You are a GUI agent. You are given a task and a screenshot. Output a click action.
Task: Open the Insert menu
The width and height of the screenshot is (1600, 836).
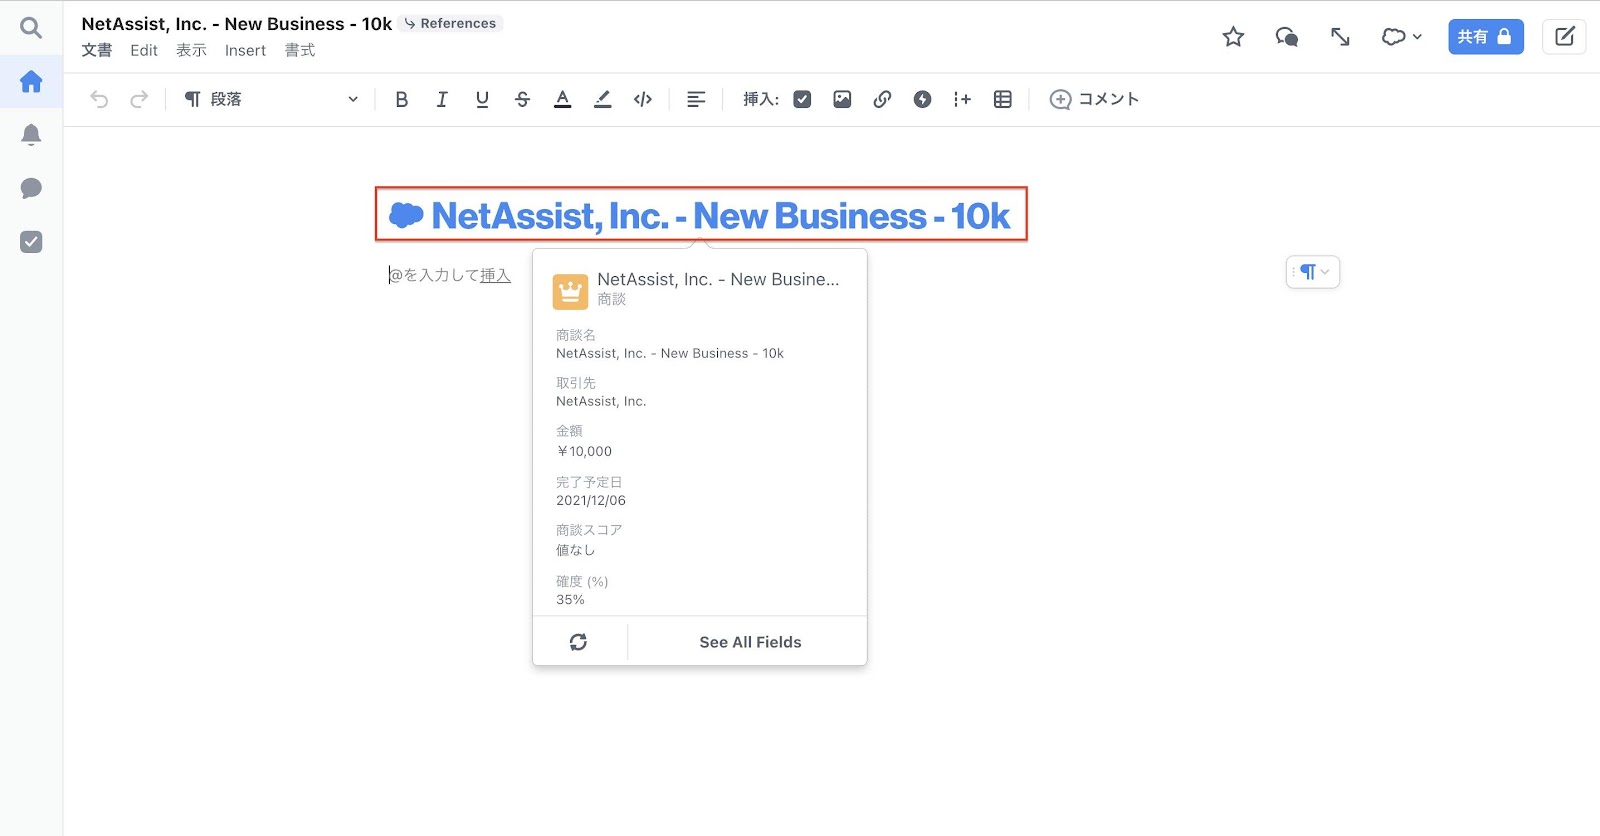245,50
